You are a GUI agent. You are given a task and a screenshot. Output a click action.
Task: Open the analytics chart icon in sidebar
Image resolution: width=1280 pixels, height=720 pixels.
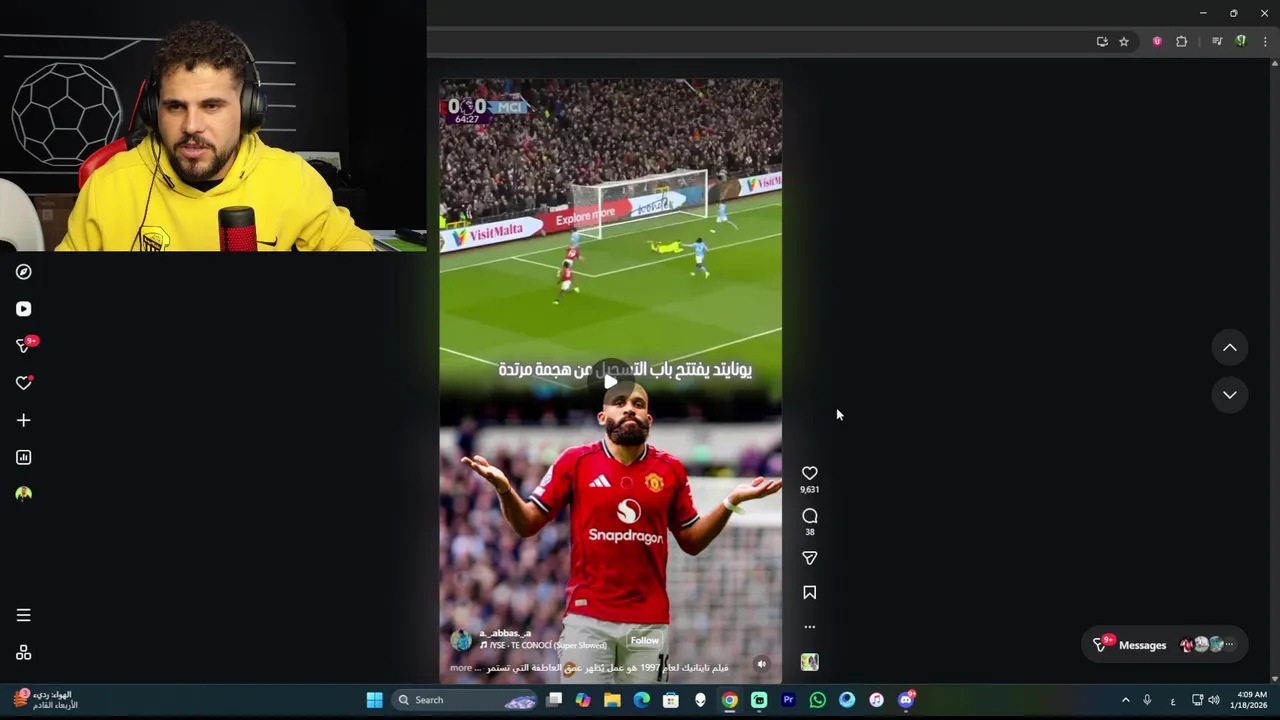23,457
